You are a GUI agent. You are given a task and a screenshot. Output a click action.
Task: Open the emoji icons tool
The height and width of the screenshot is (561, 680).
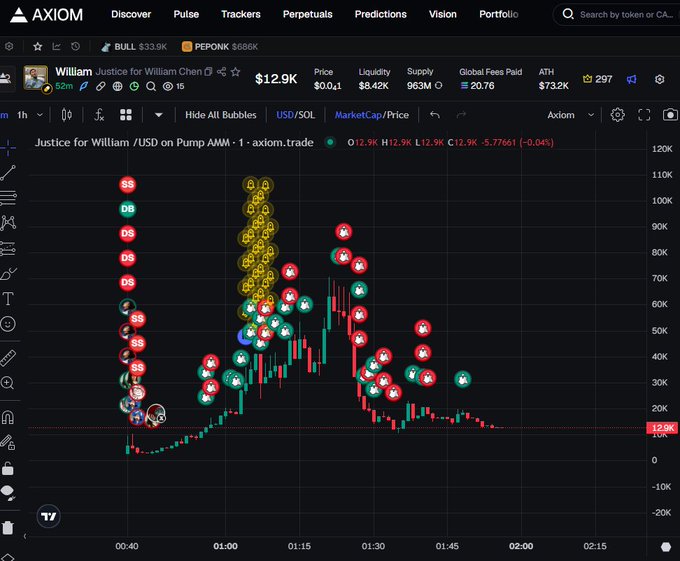click(x=8, y=324)
